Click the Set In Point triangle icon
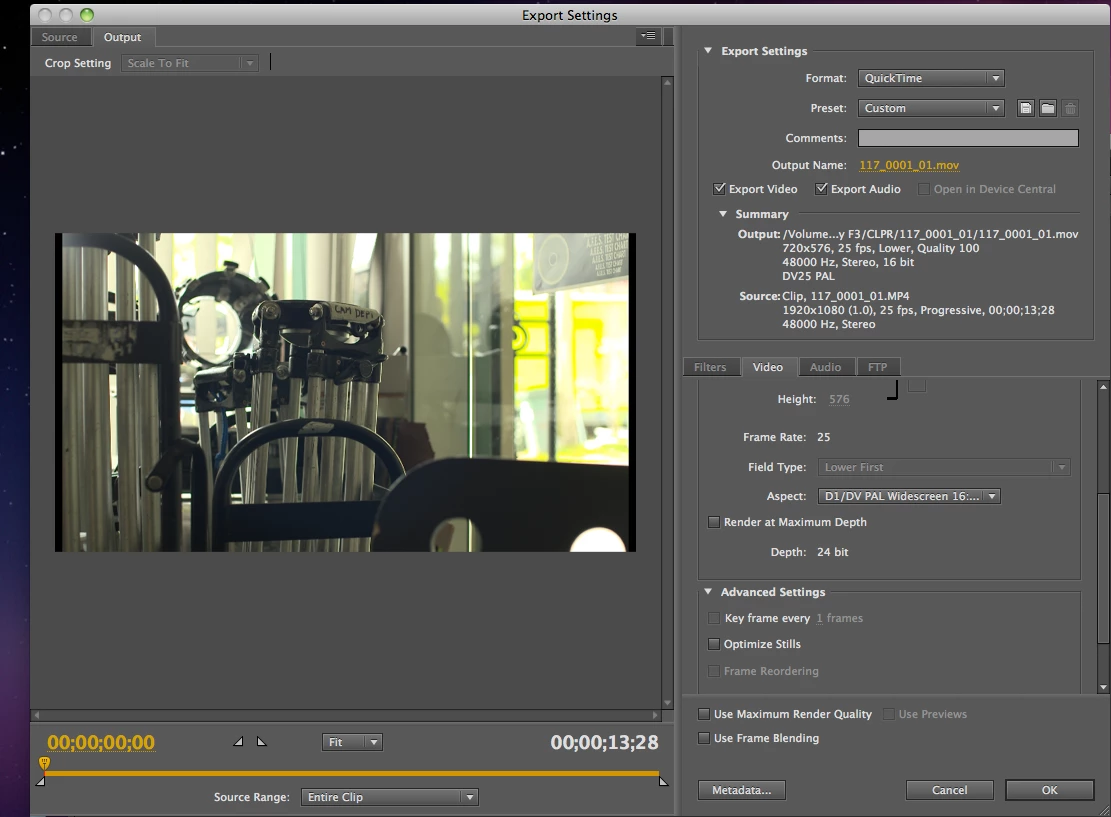The width and height of the screenshot is (1111, 817). (239, 741)
